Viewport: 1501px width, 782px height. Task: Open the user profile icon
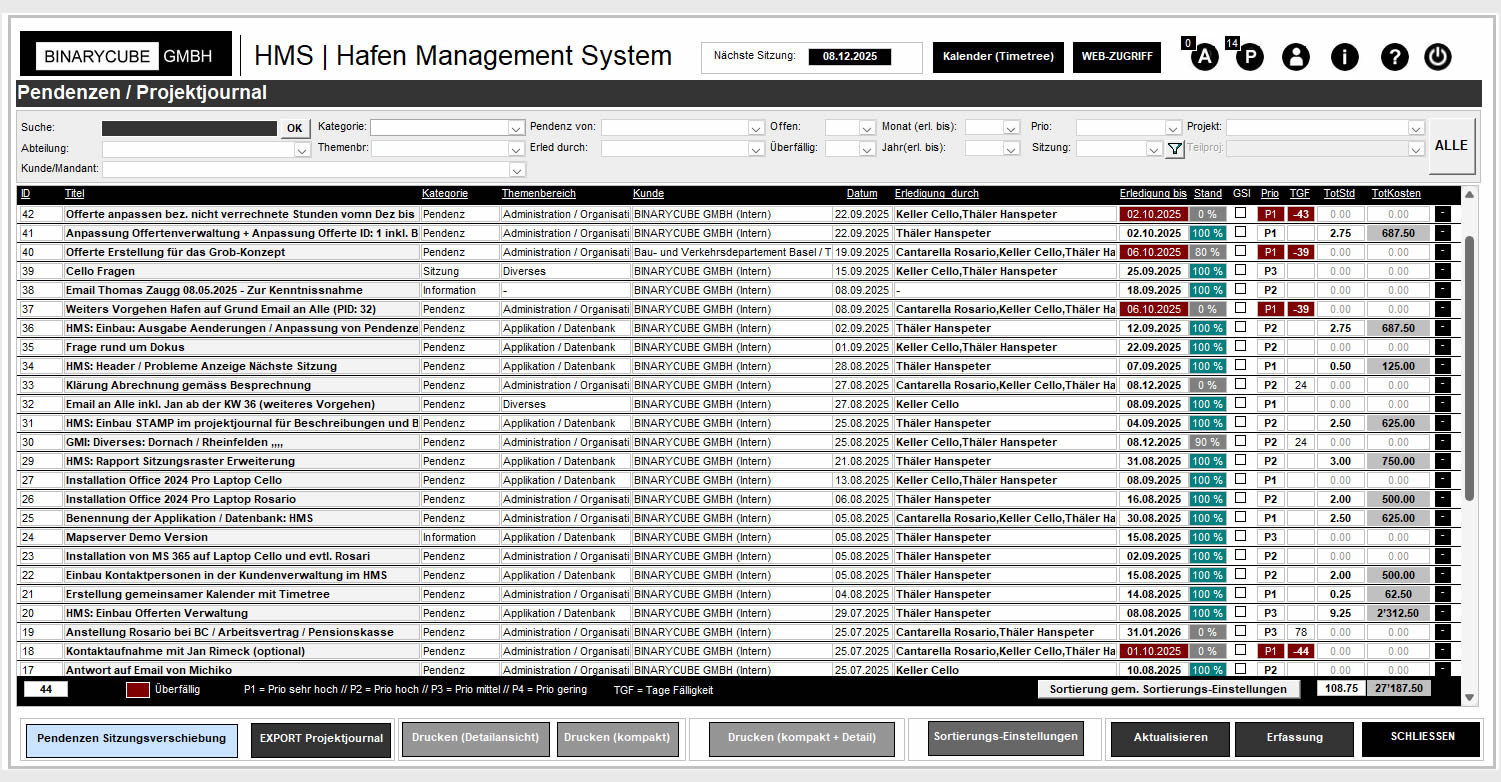click(1296, 57)
